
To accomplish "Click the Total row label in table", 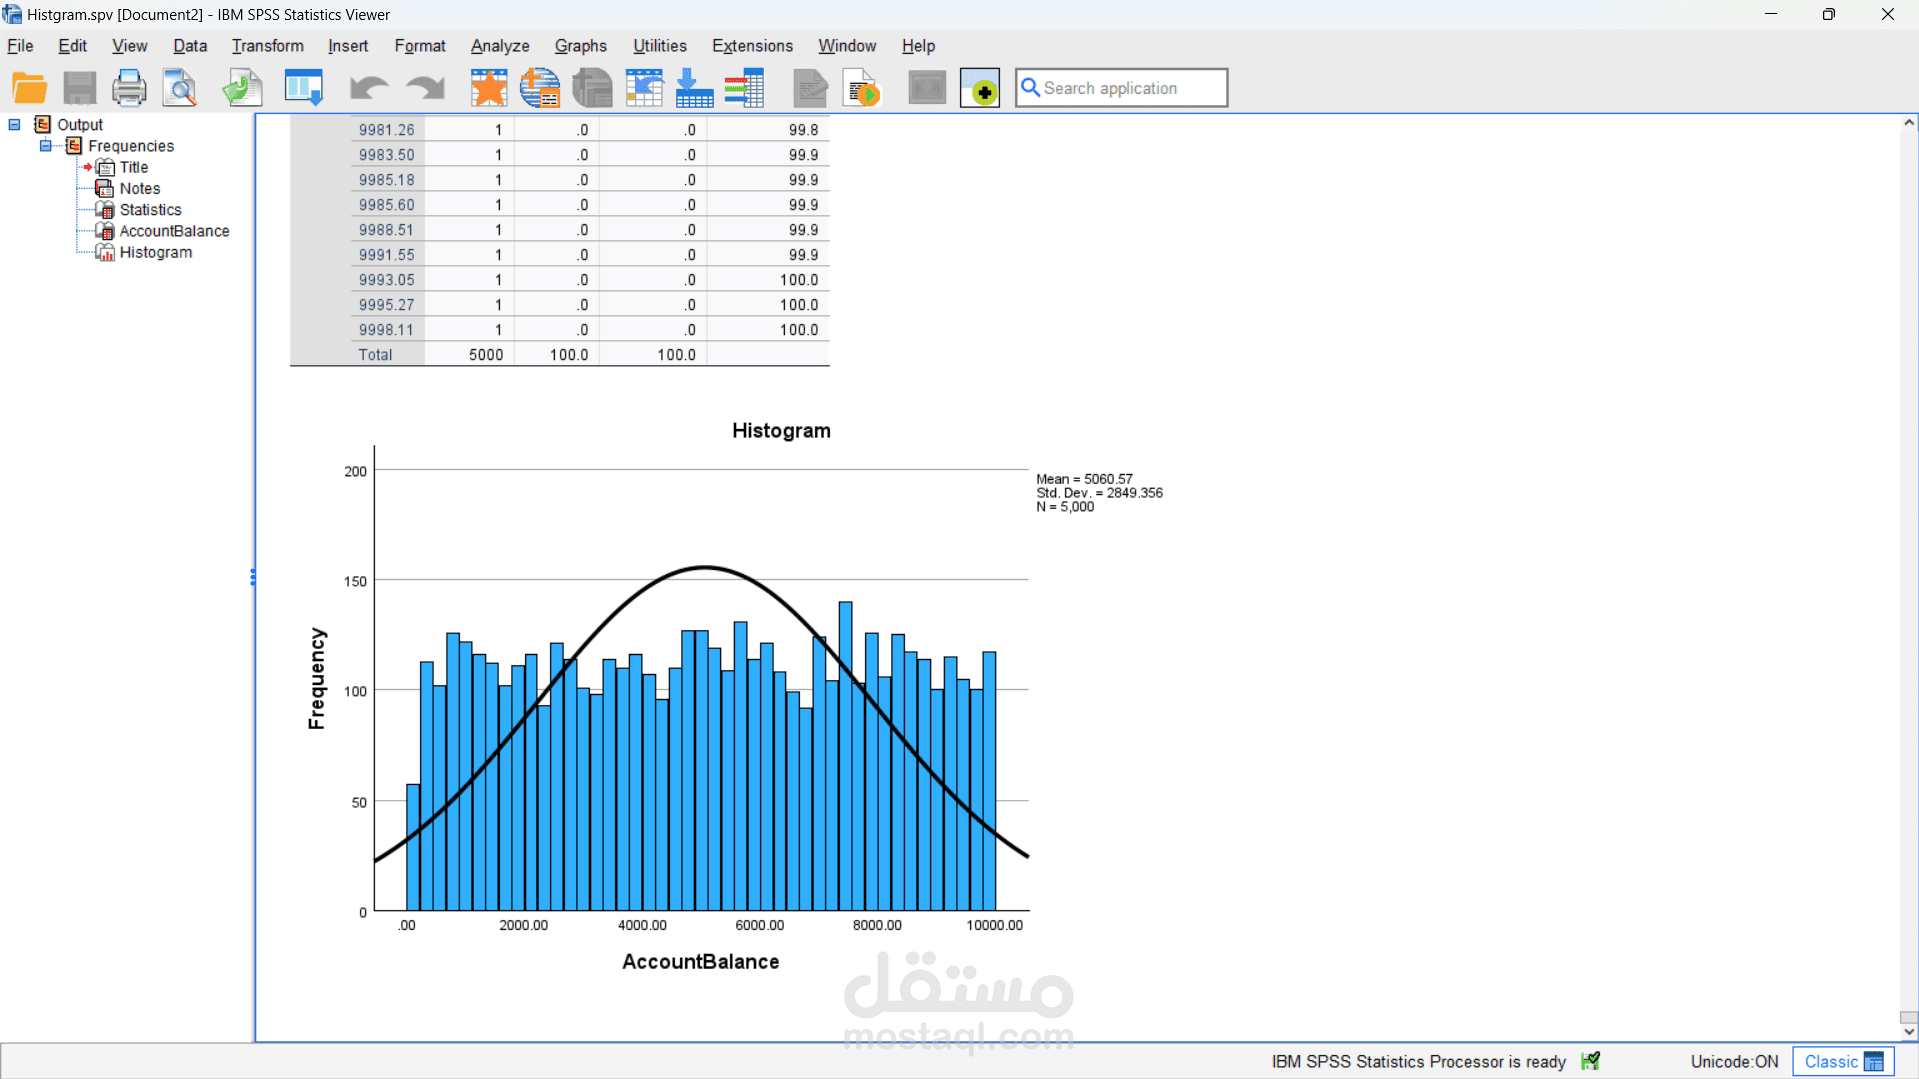I will coord(375,355).
